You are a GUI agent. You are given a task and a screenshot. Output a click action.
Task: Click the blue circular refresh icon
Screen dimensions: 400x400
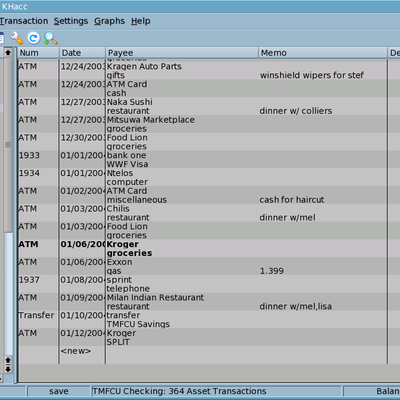click(x=33, y=38)
